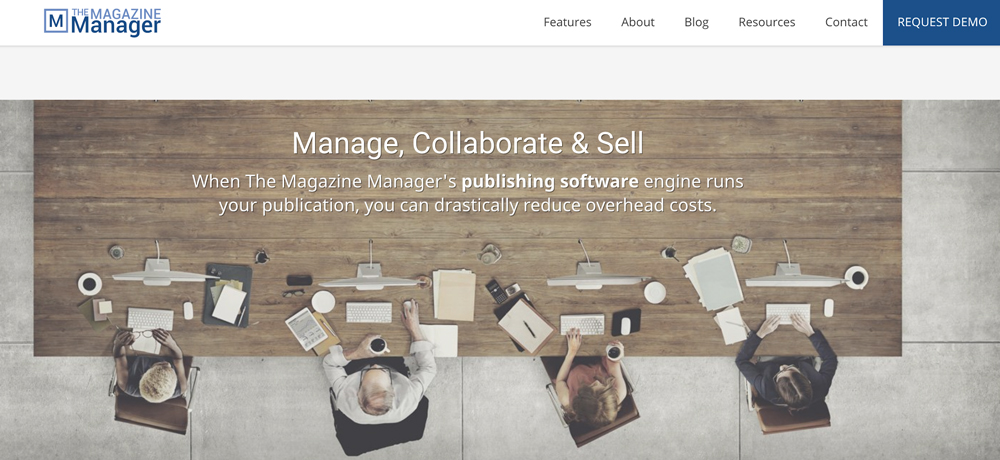Click the Manage, Collaborate & Sell headline
The width and height of the screenshot is (1000, 460).
coord(467,143)
